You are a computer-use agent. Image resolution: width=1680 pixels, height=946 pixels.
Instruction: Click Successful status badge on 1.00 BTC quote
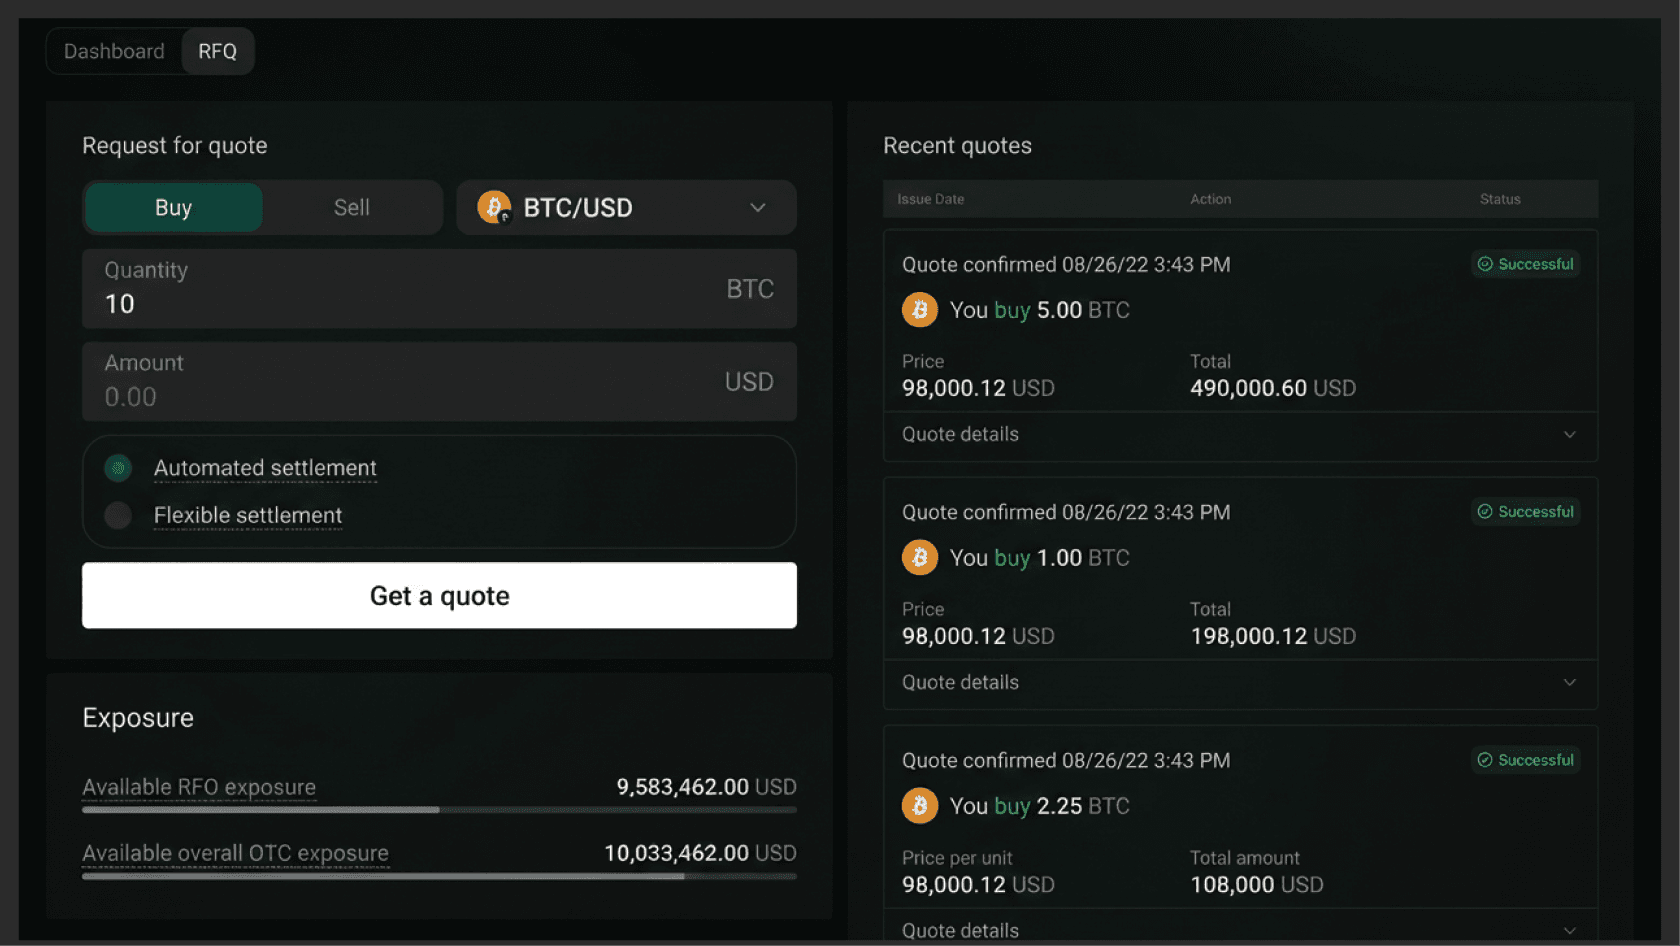pos(1525,512)
